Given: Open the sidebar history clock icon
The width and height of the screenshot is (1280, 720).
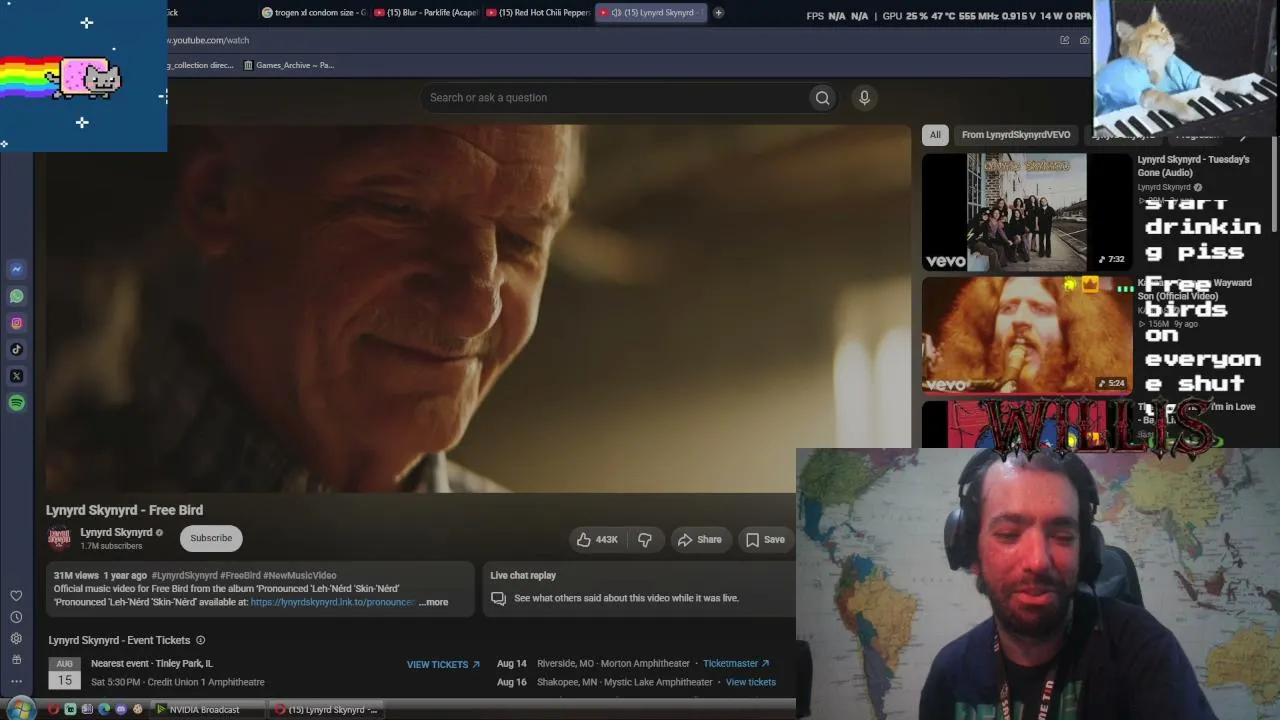Looking at the screenshot, I should click(x=16, y=617).
